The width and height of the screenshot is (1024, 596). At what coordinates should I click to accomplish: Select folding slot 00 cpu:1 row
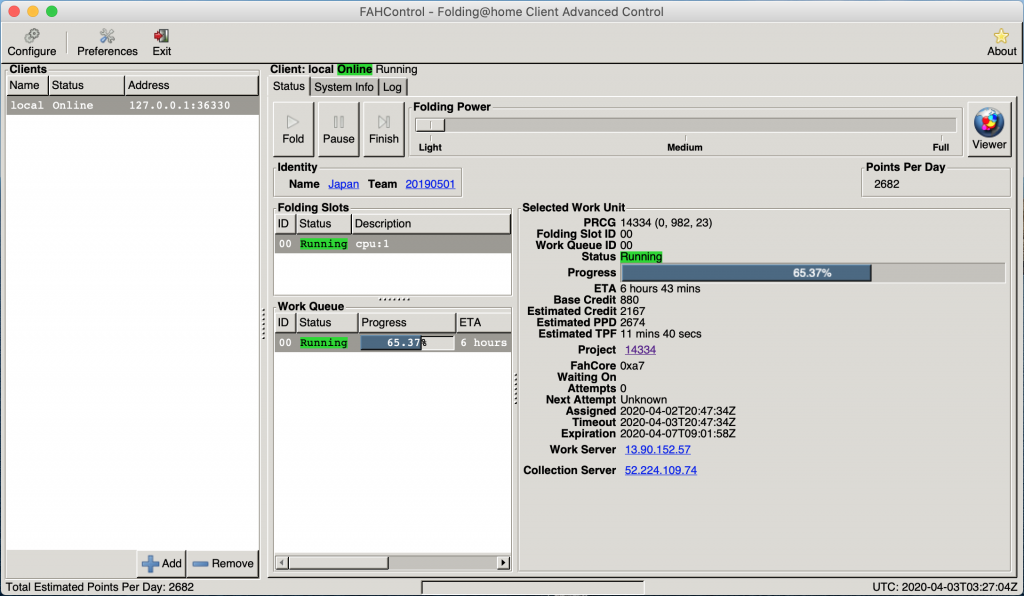point(392,244)
